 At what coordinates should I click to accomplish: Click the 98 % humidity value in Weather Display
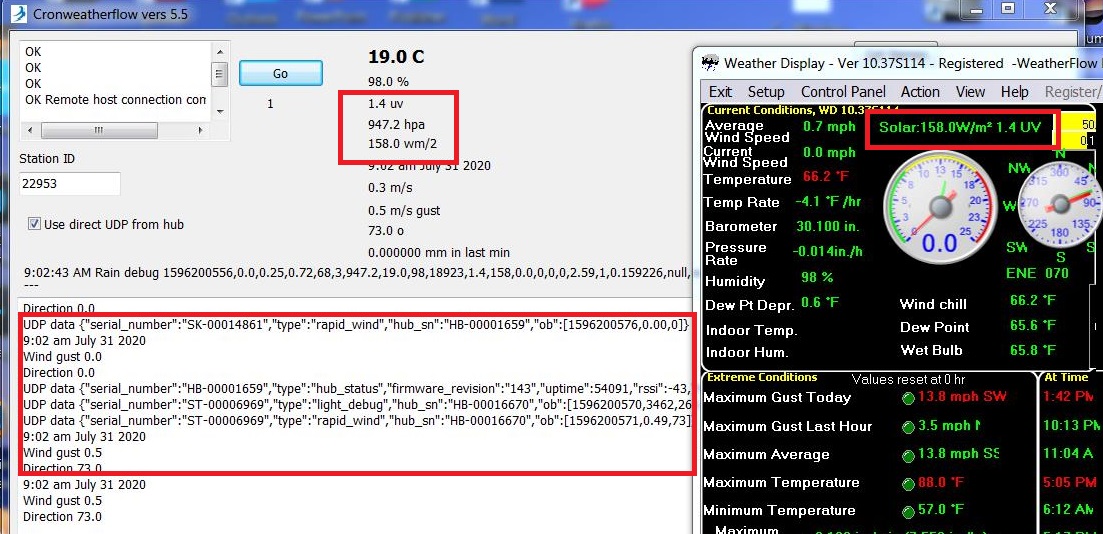pos(817,278)
